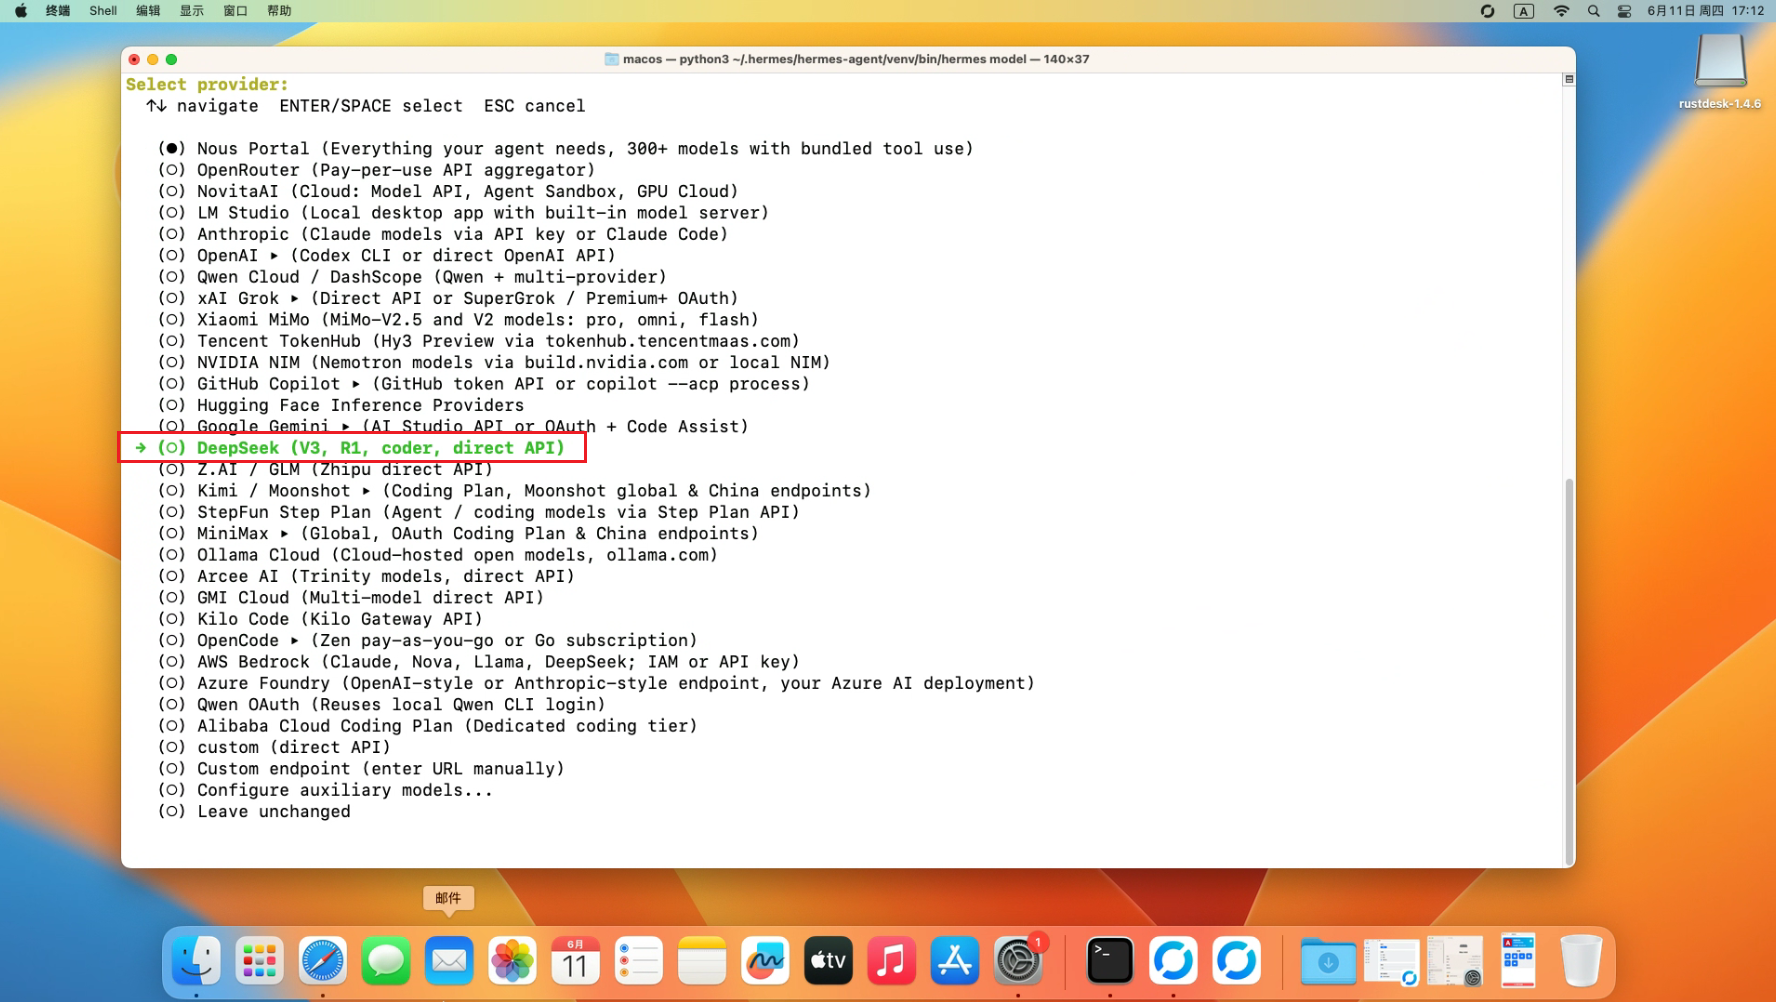Open Photos from the Dock
The width and height of the screenshot is (1776, 1002).
click(x=512, y=961)
